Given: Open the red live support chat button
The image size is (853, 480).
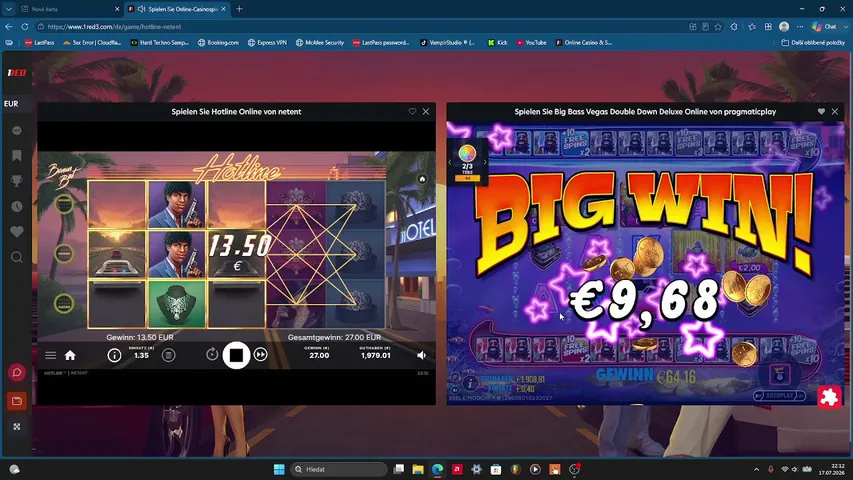Looking at the screenshot, I should coord(17,373).
